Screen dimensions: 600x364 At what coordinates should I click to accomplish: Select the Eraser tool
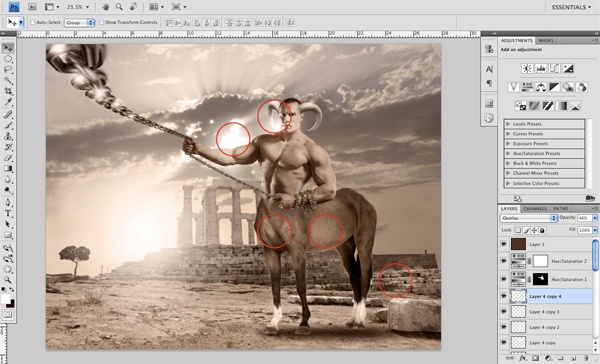[8, 158]
